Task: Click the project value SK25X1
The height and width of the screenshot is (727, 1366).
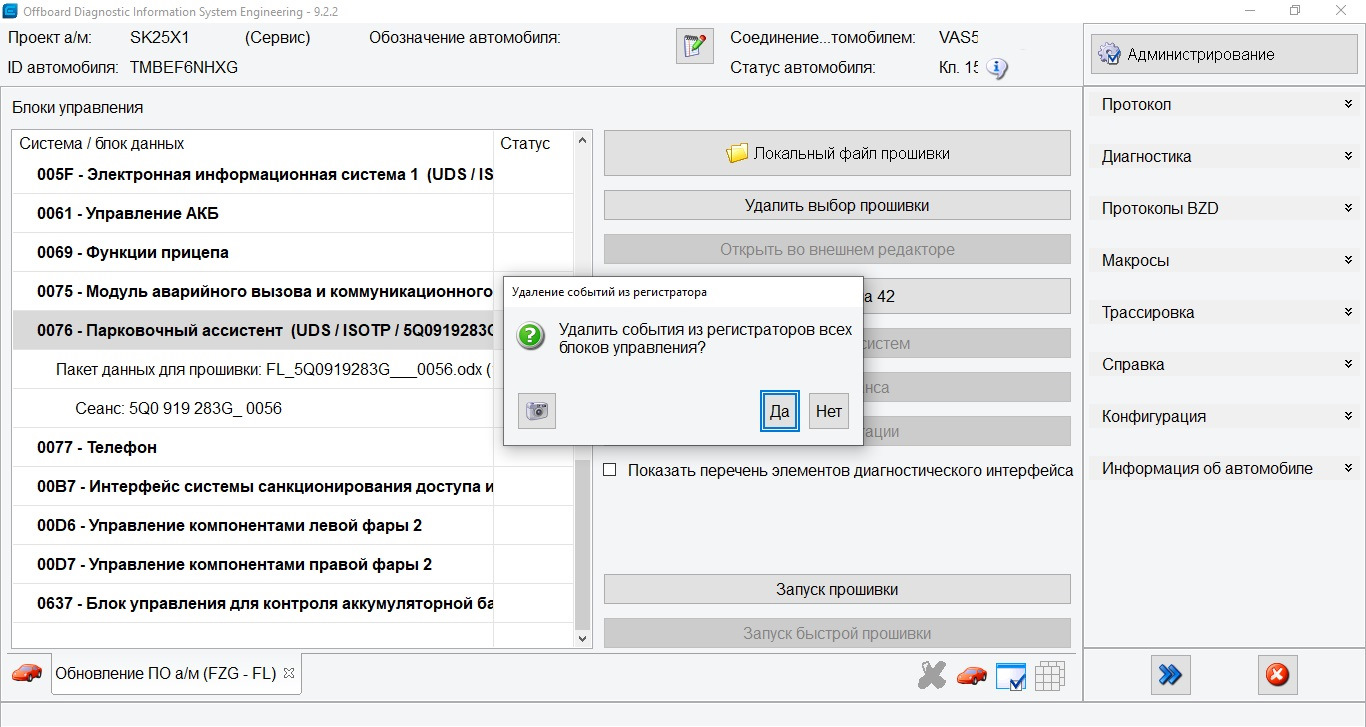Action: click(160, 38)
